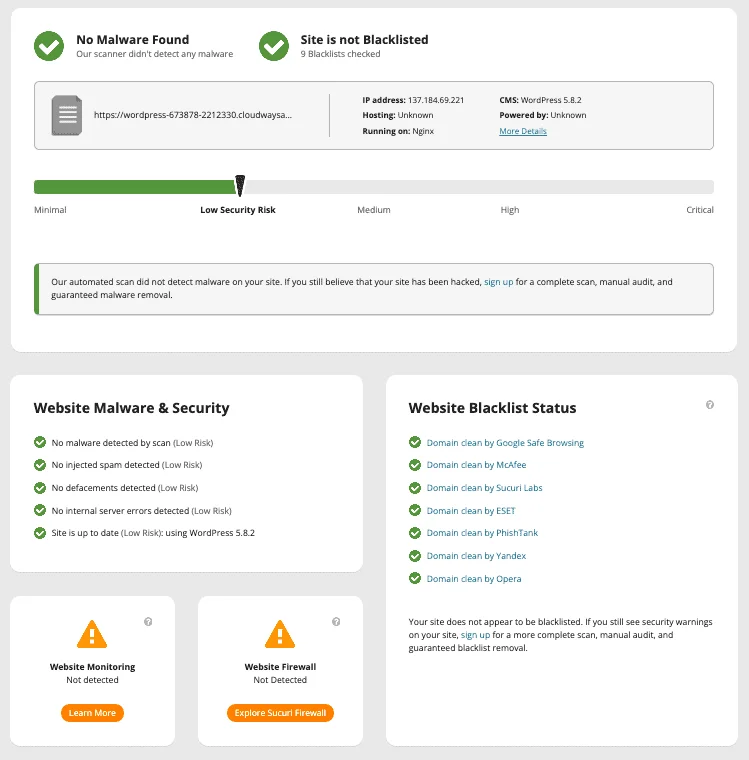Click the Website Monitoring Not detected text

pyautogui.click(x=92, y=680)
